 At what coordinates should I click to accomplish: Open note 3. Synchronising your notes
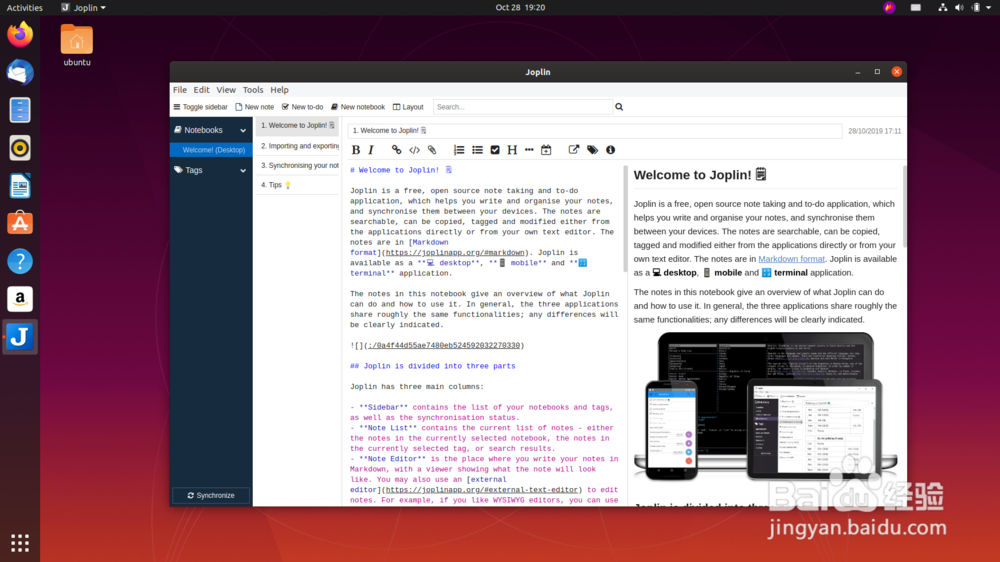(297, 166)
